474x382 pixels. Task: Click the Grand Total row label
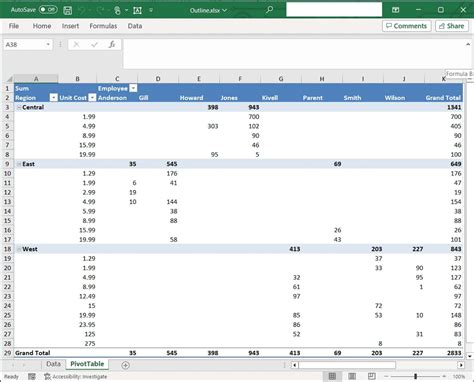click(x=32, y=353)
